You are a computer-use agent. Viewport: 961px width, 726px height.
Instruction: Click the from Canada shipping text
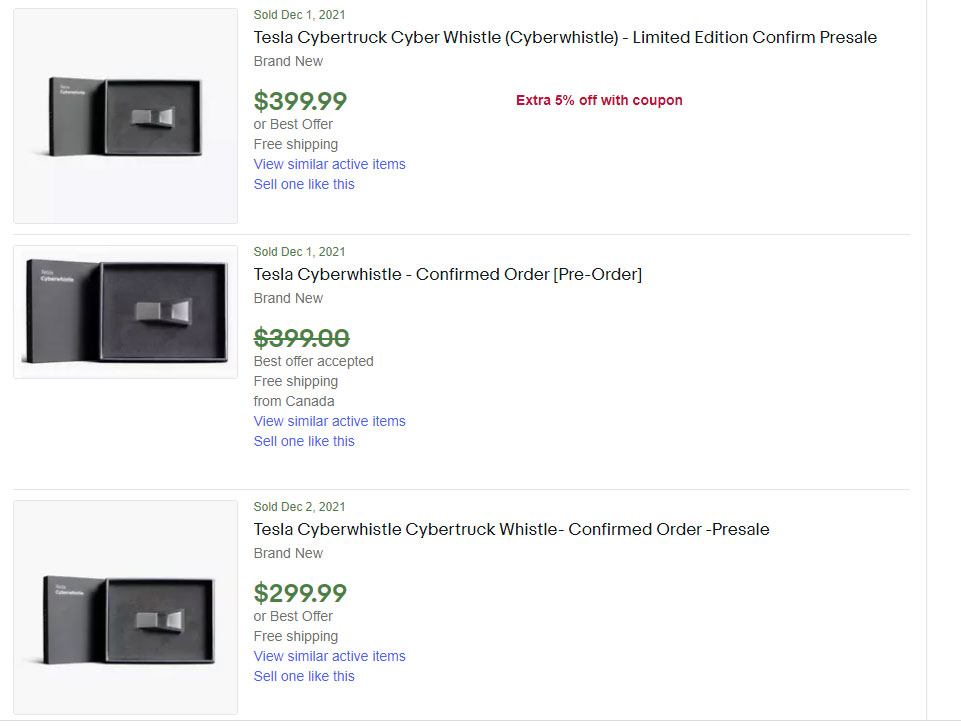click(x=294, y=401)
